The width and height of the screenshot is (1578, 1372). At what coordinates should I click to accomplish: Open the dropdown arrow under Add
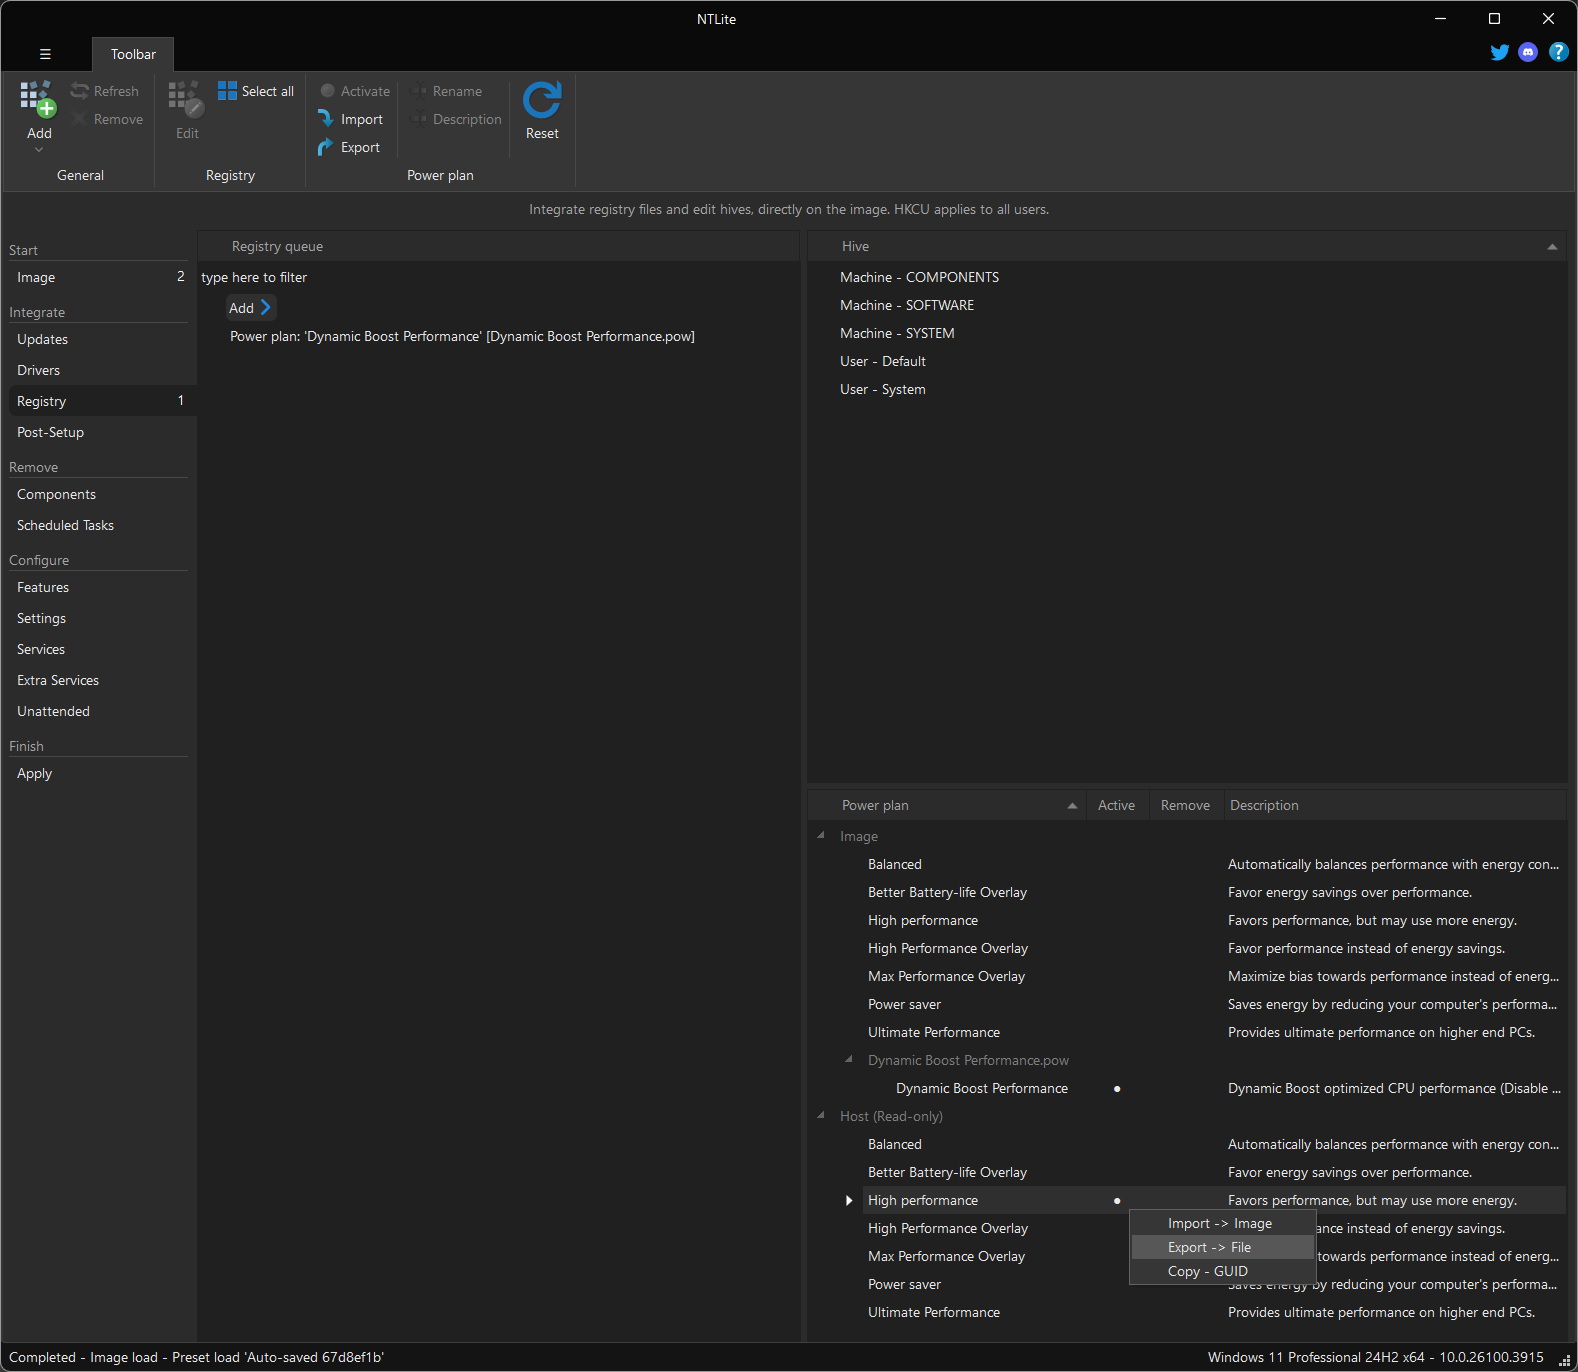point(39,150)
